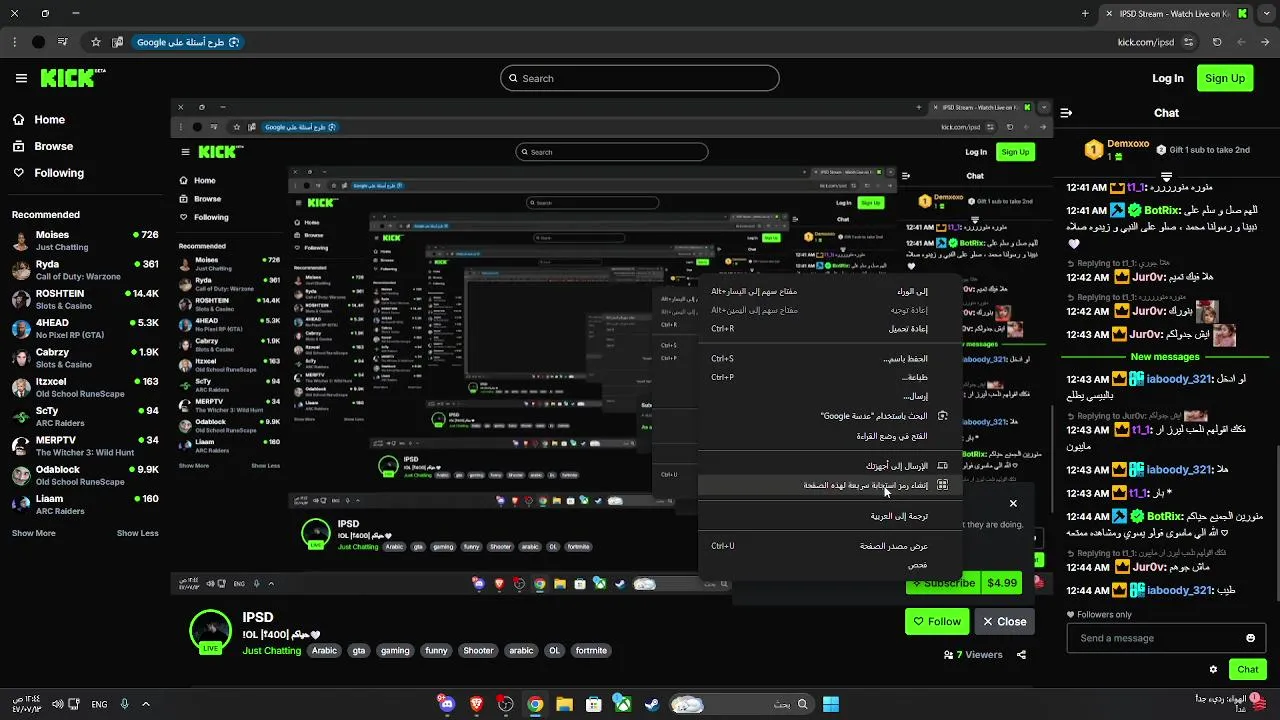Image resolution: width=1280 pixels, height=720 pixels.
Task: Open chat settings gear icon
Action: (x=1213, y=669)
